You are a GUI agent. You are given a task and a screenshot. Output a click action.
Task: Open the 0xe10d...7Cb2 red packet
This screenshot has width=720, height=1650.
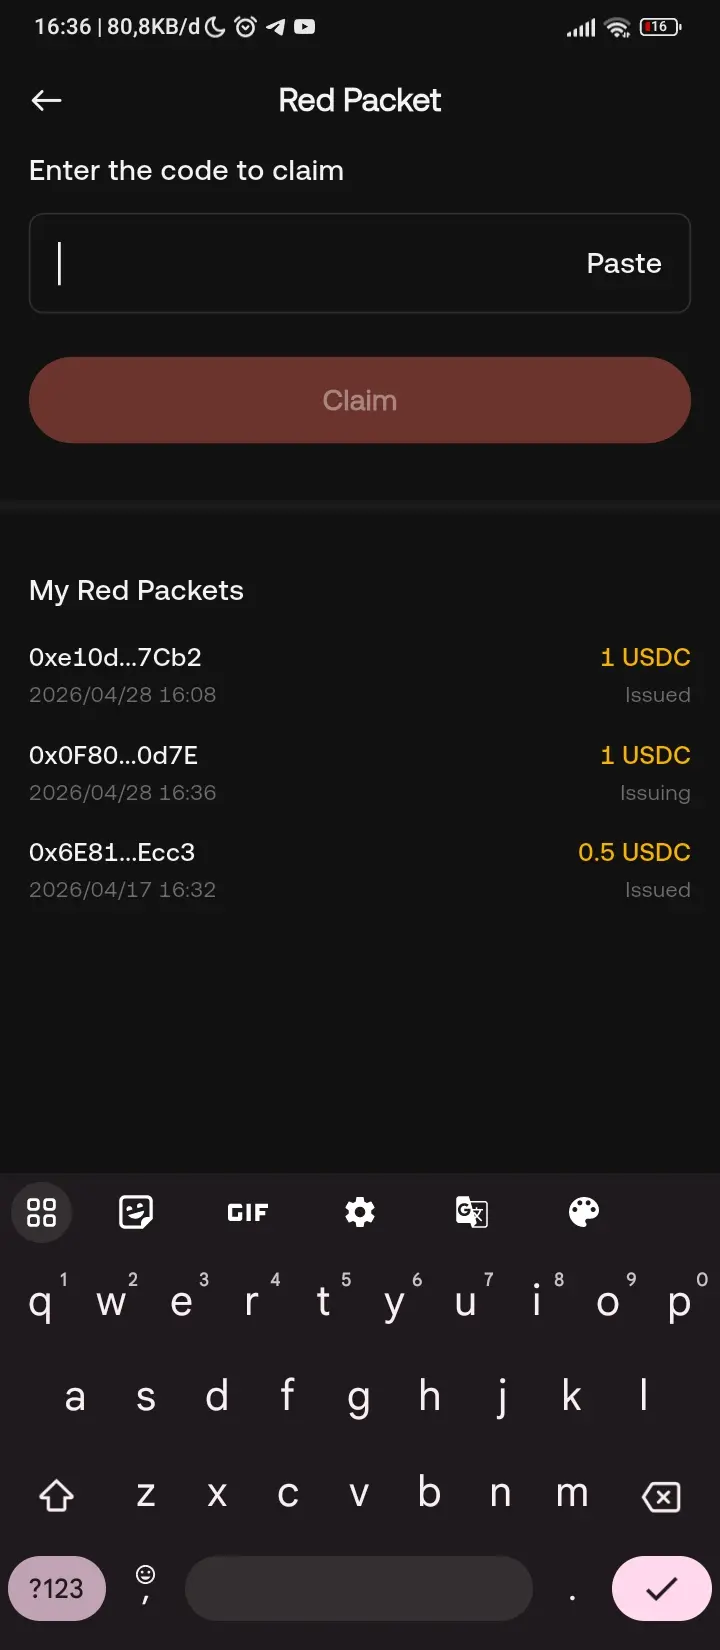pos(359,675)
